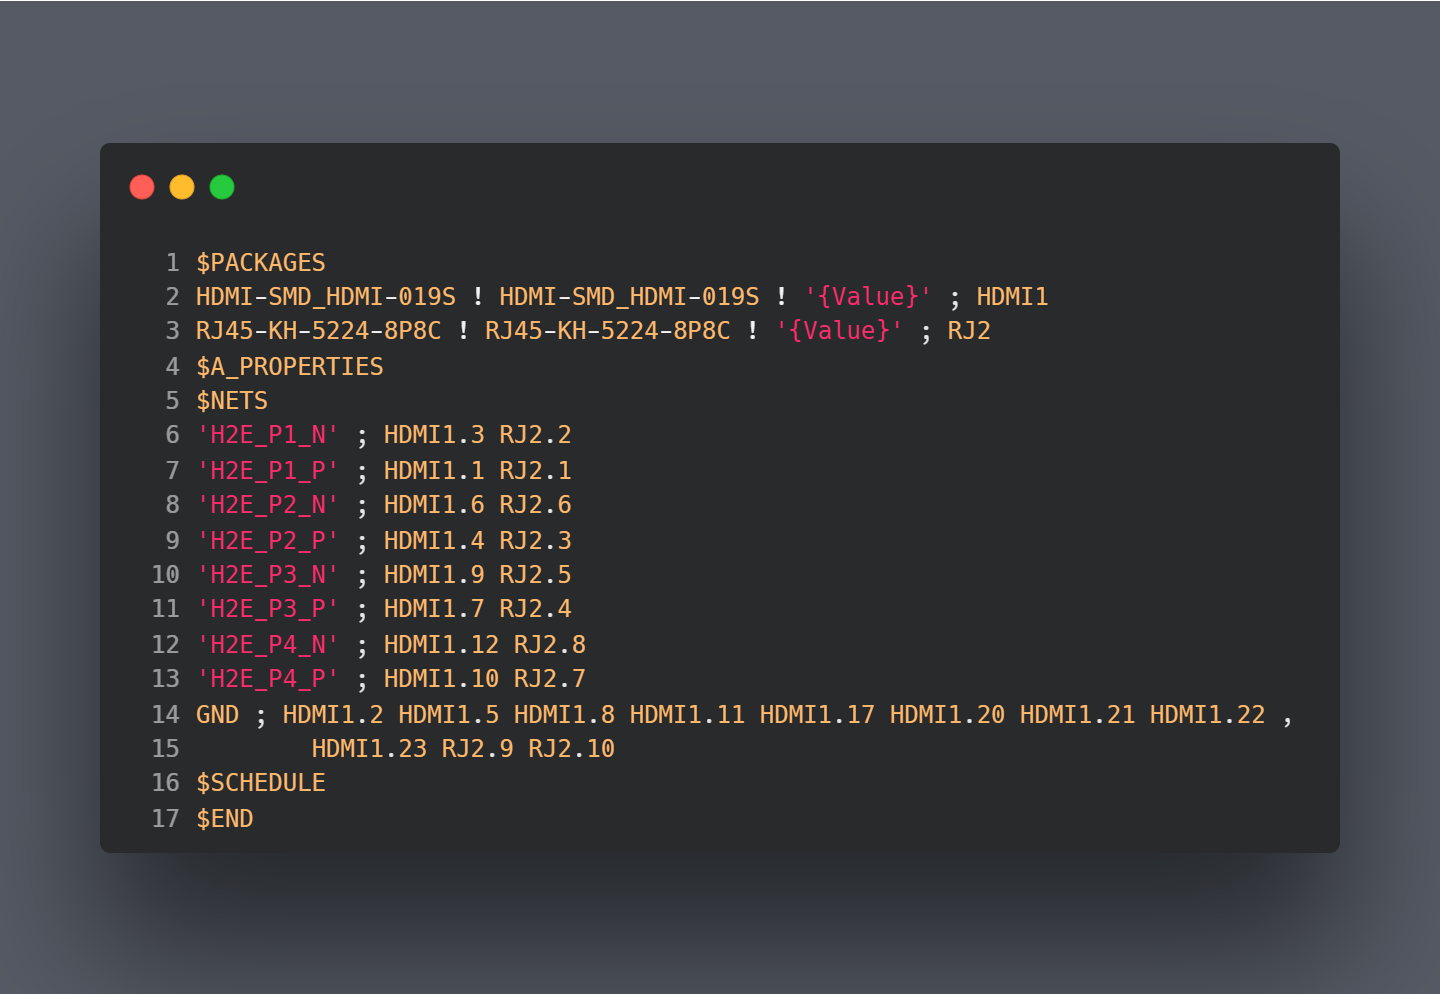The width and height of the screenshot is (1440, 994).
Task: Click the $PACKAGES keyword on line 1
Action: click(x=261, y=263)
